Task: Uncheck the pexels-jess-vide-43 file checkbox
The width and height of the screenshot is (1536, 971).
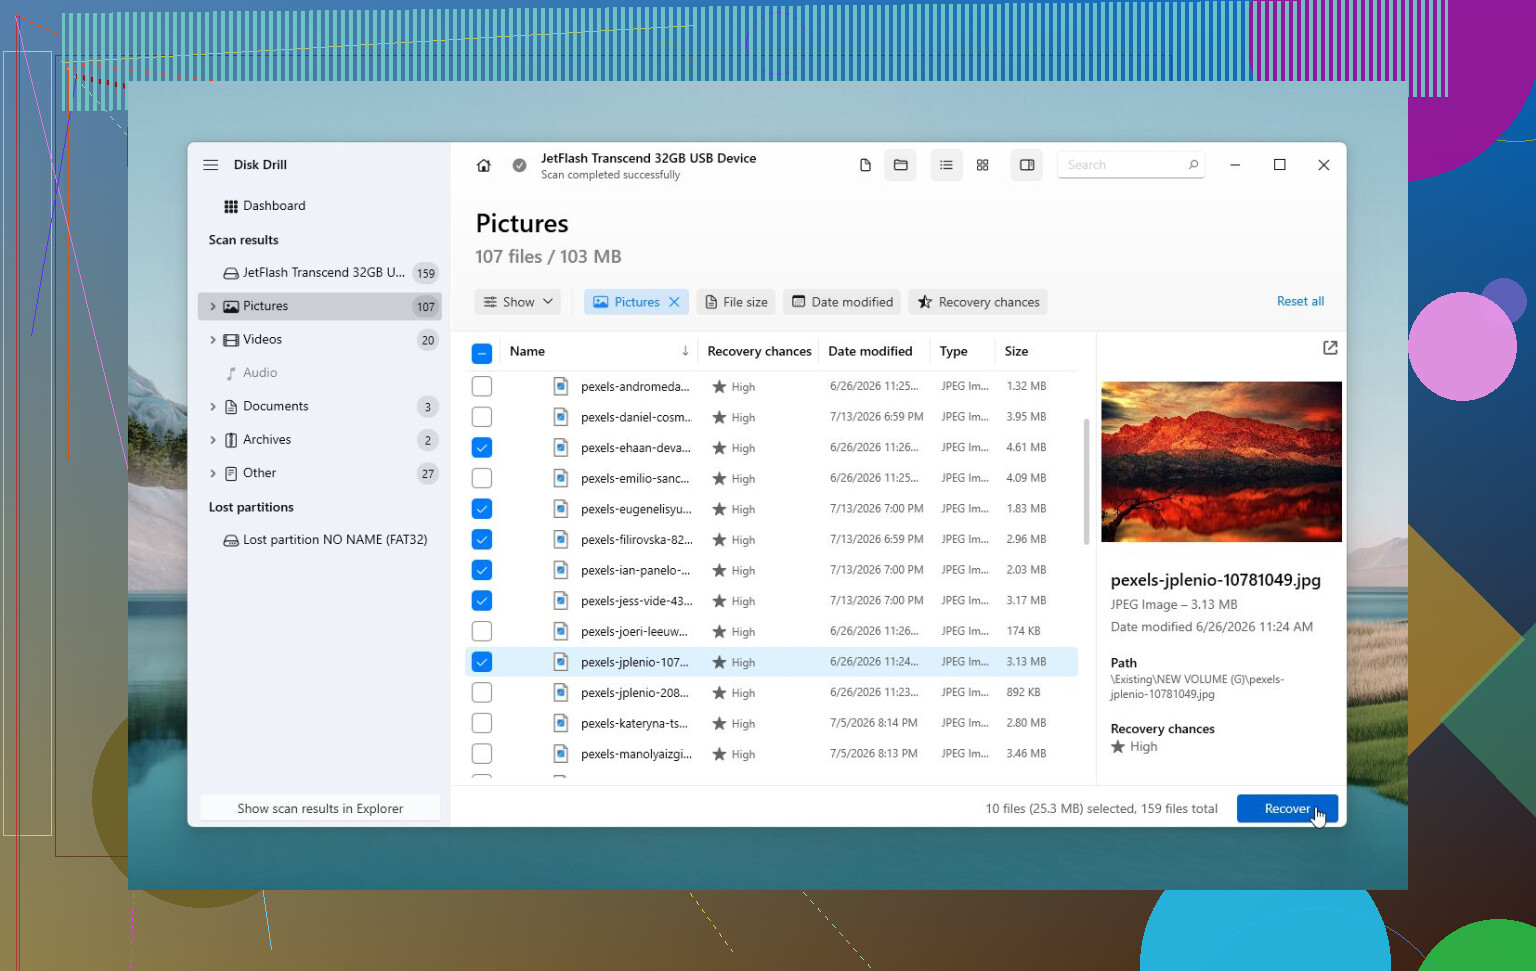Action: point(481,601)
